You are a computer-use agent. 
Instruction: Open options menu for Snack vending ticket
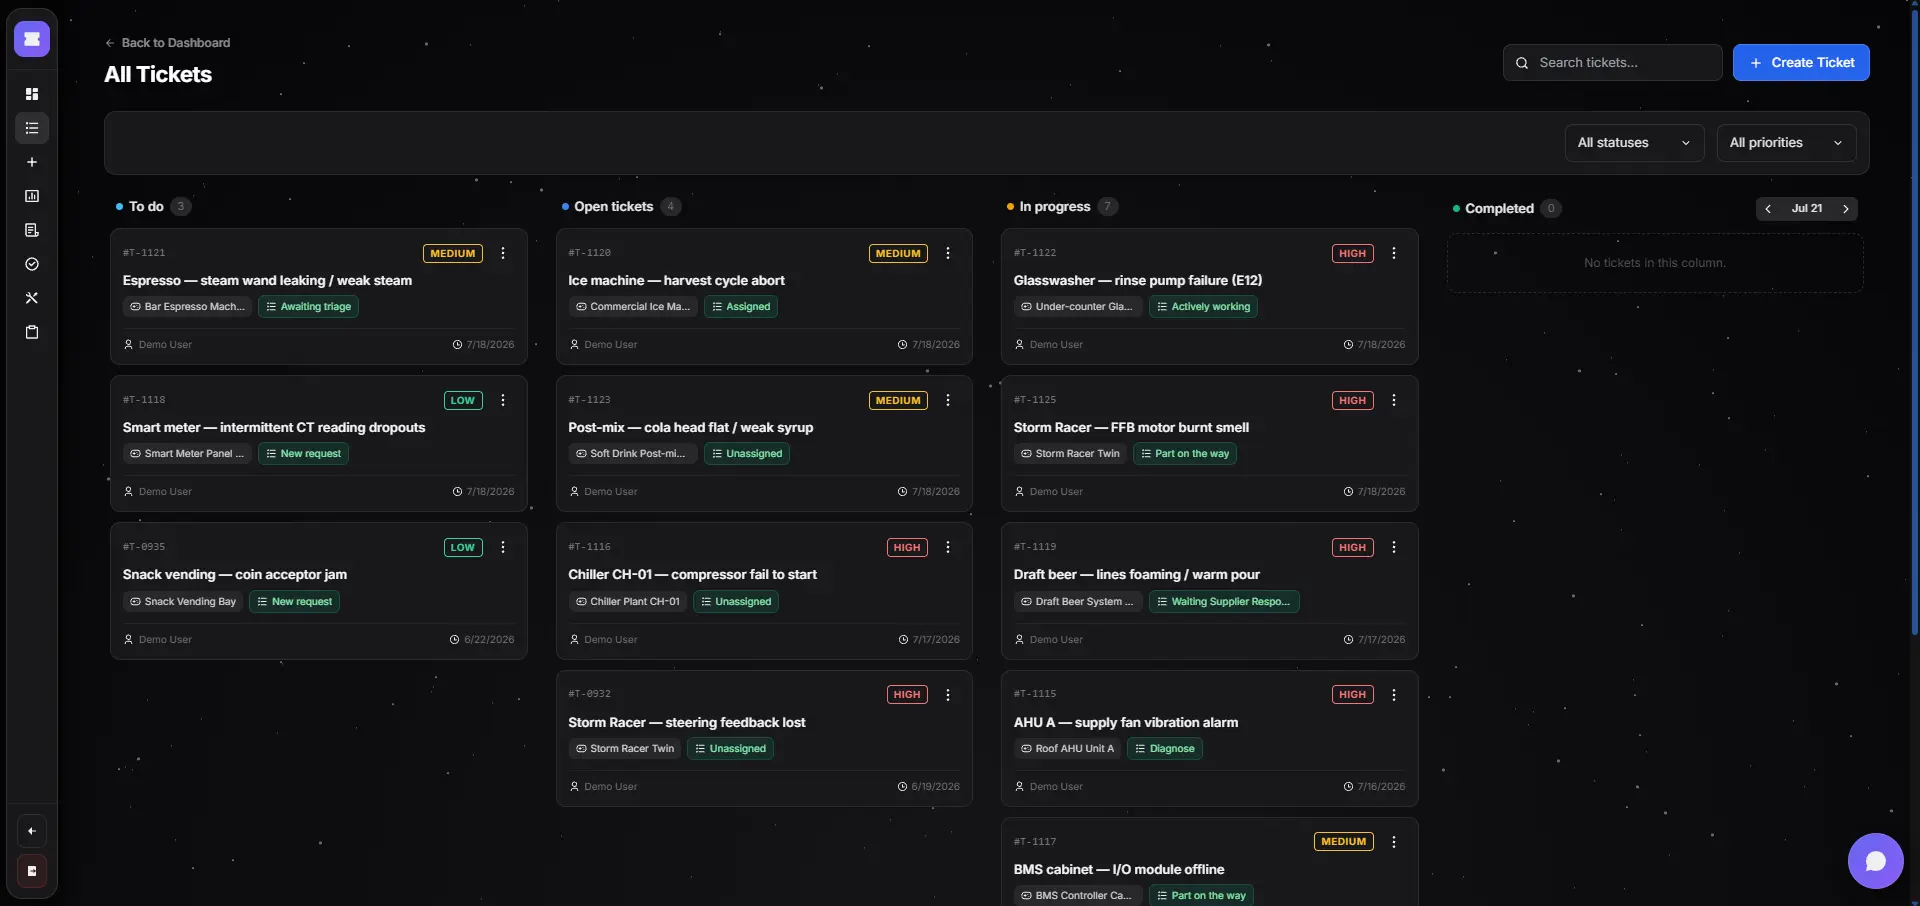[503, 548]
